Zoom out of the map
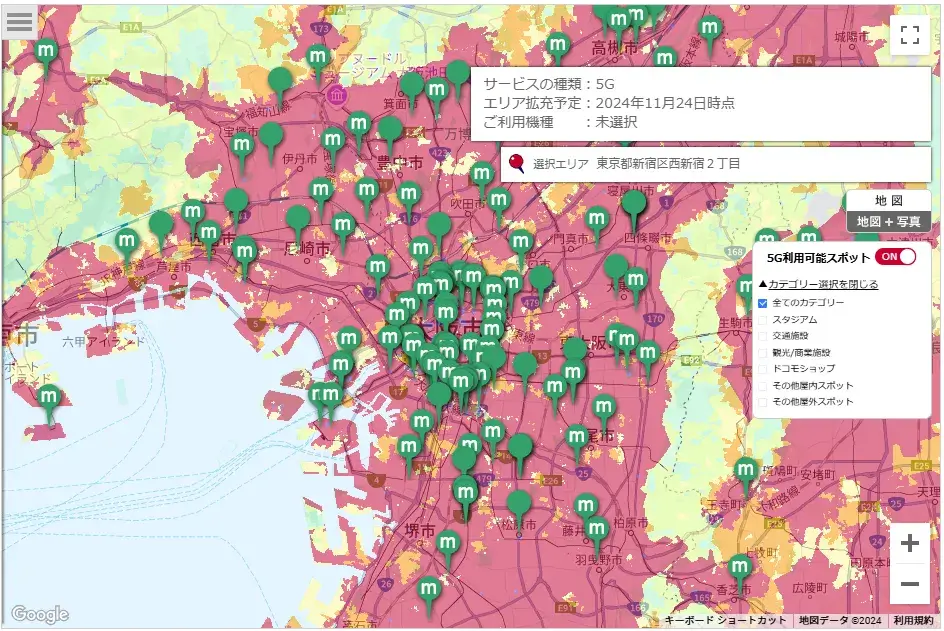This screenshot has height=631, width=944. (909, 584)
